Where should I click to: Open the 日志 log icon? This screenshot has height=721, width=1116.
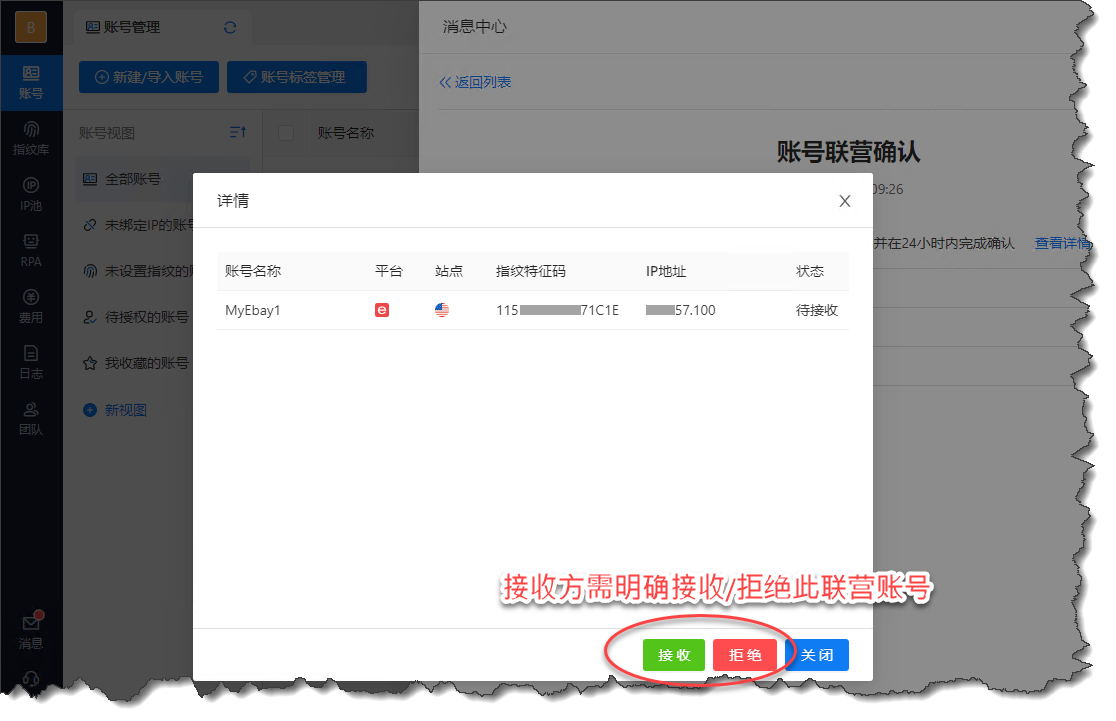[31, 362]
